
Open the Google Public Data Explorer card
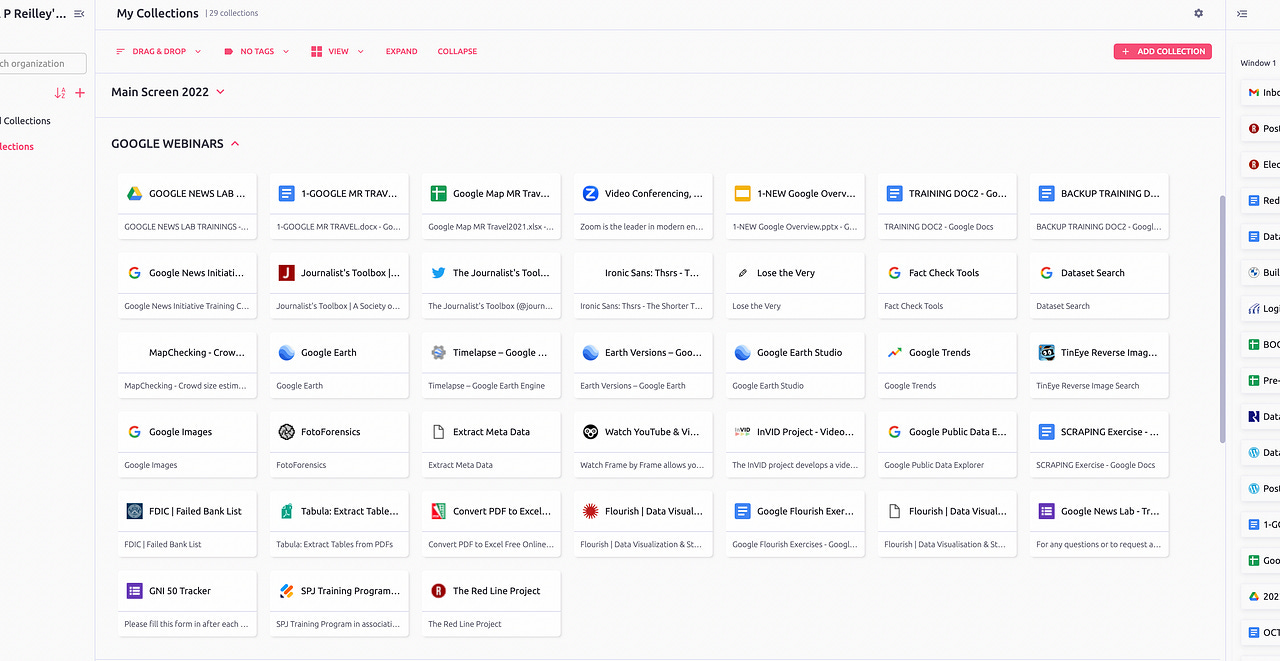click(947, 444)
